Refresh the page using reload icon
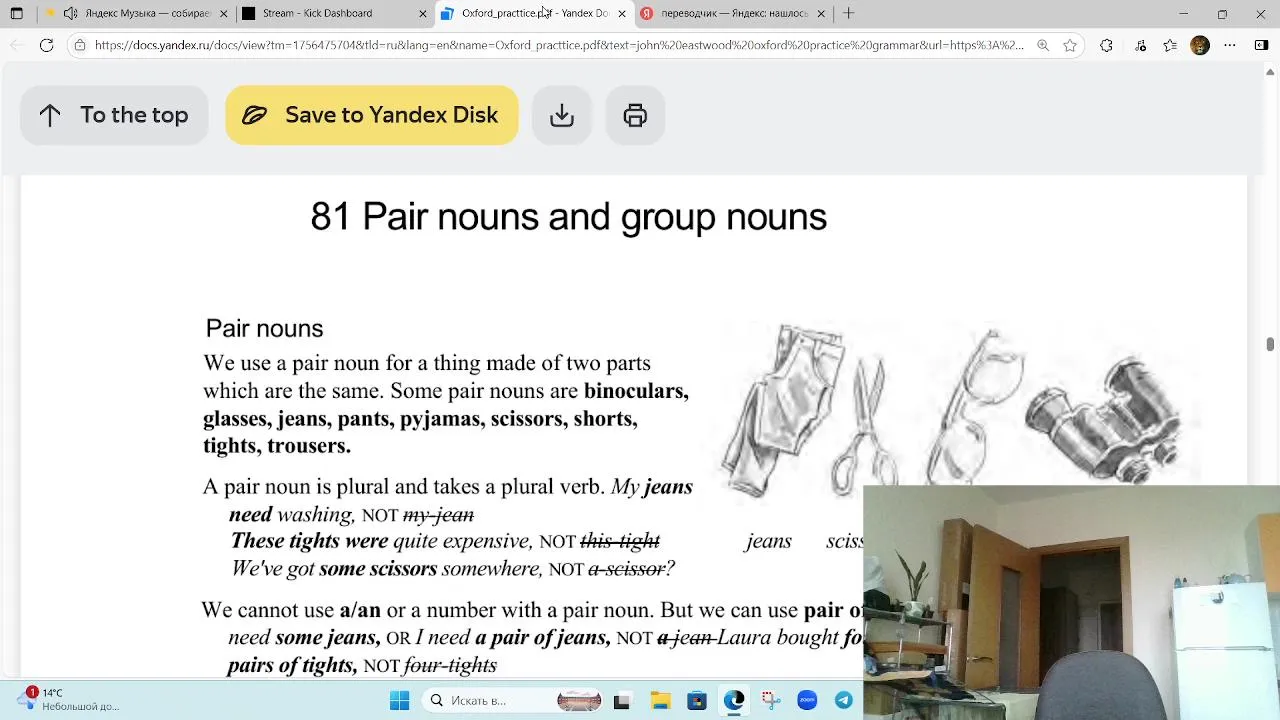Screen dimensions: 1280x720 46,45
